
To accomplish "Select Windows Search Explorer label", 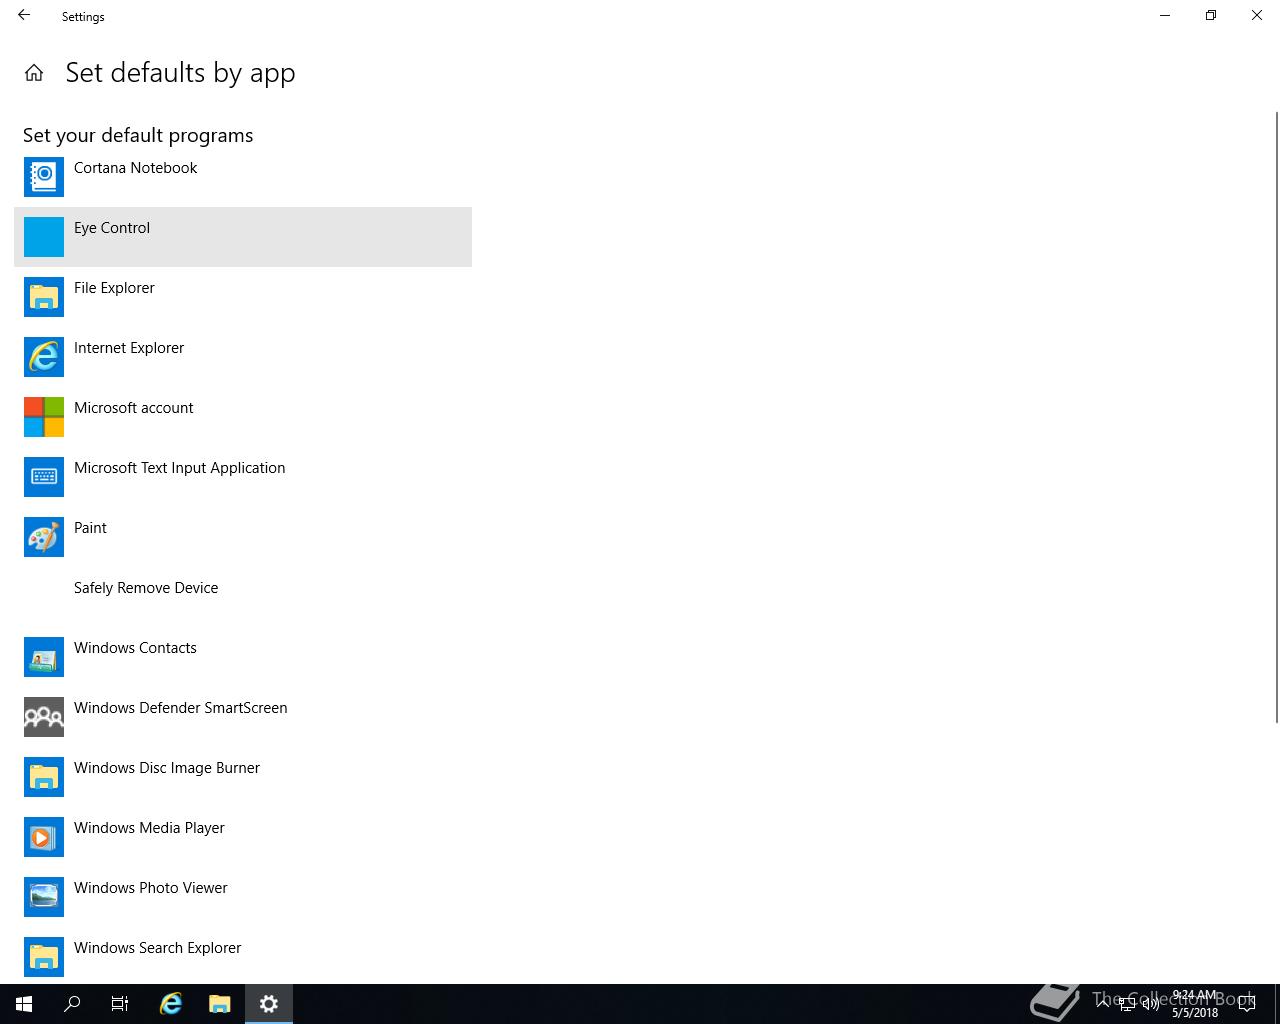I will coord(157,948).
